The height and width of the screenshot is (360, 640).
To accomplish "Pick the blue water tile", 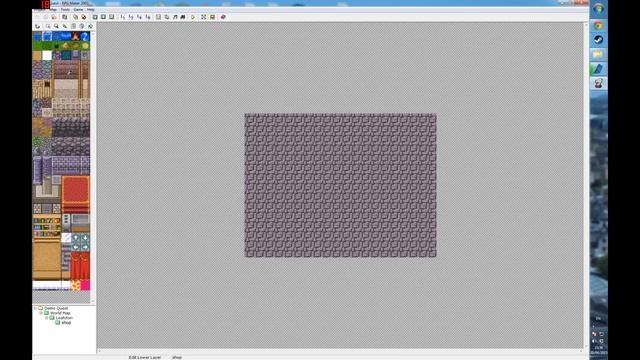I will (x=37, y=36).
